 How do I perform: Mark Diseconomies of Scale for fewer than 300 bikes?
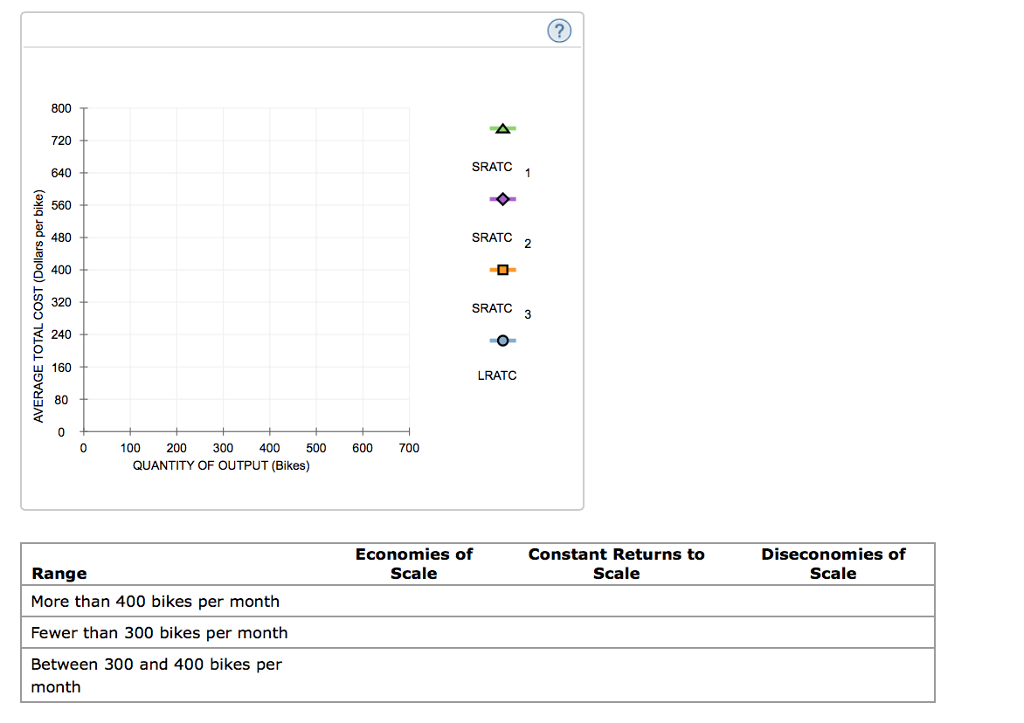pos(833,633)
